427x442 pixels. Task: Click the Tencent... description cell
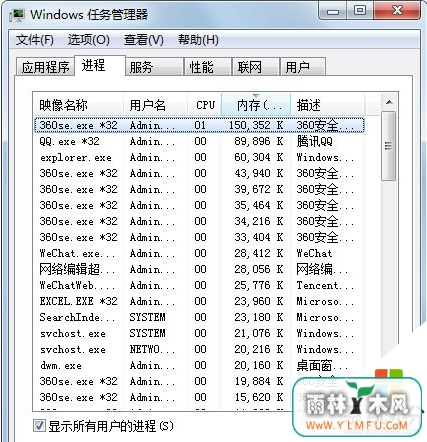click(325, 286)
